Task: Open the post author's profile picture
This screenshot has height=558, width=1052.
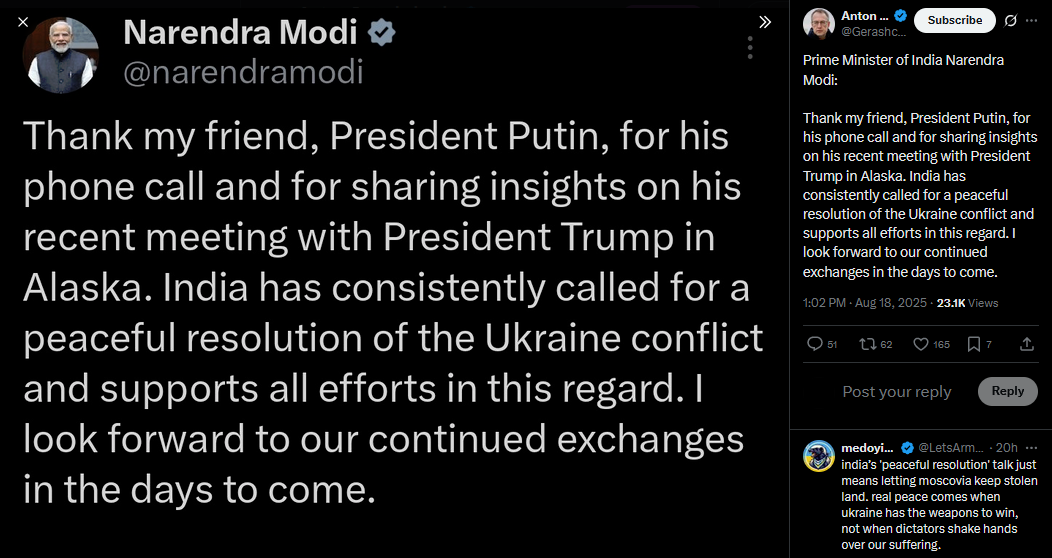Action: click(819, 24)
